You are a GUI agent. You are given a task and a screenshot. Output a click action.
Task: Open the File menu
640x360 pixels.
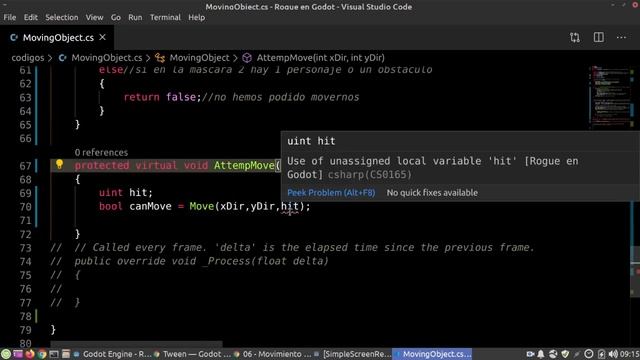(9, 18)
